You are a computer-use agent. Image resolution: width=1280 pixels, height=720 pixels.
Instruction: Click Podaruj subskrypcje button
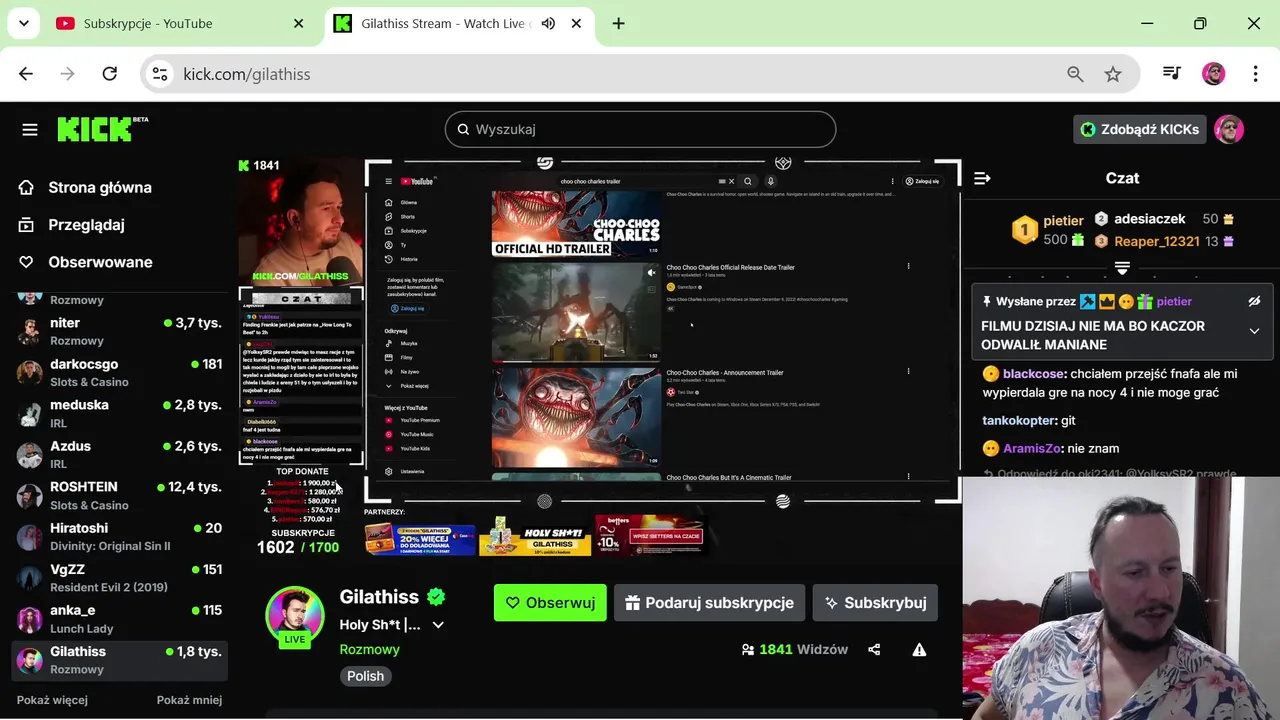coord(710,603)
